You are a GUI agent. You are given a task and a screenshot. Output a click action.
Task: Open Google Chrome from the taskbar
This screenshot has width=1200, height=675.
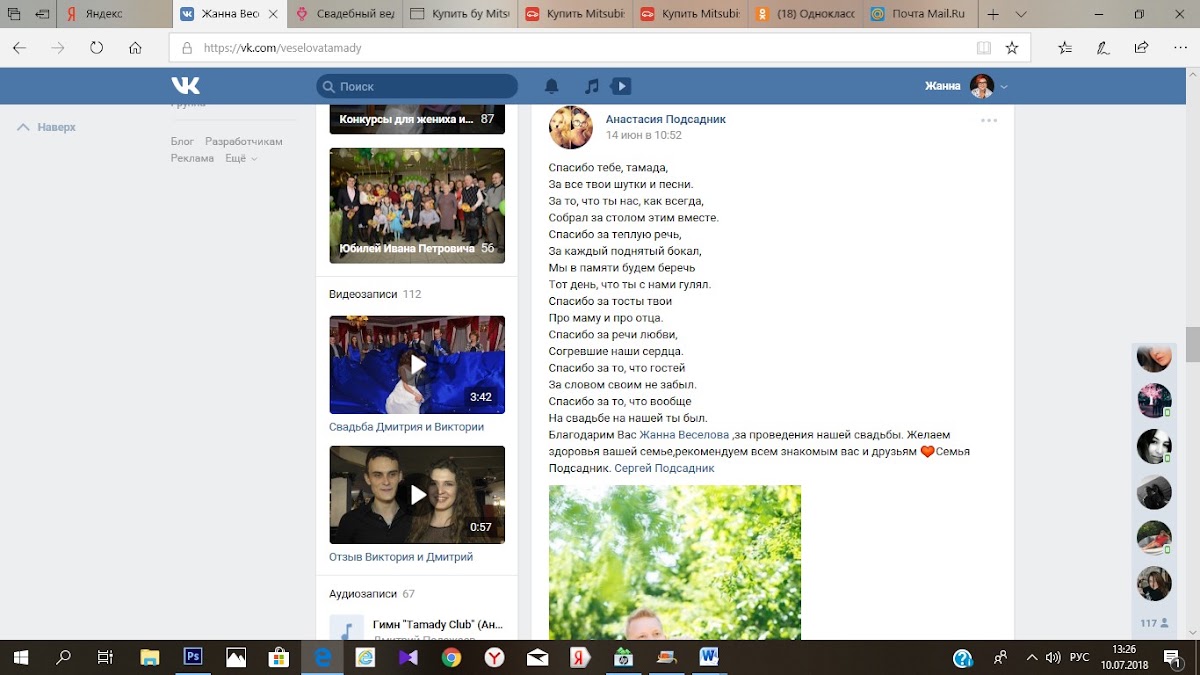pos(451,657)
